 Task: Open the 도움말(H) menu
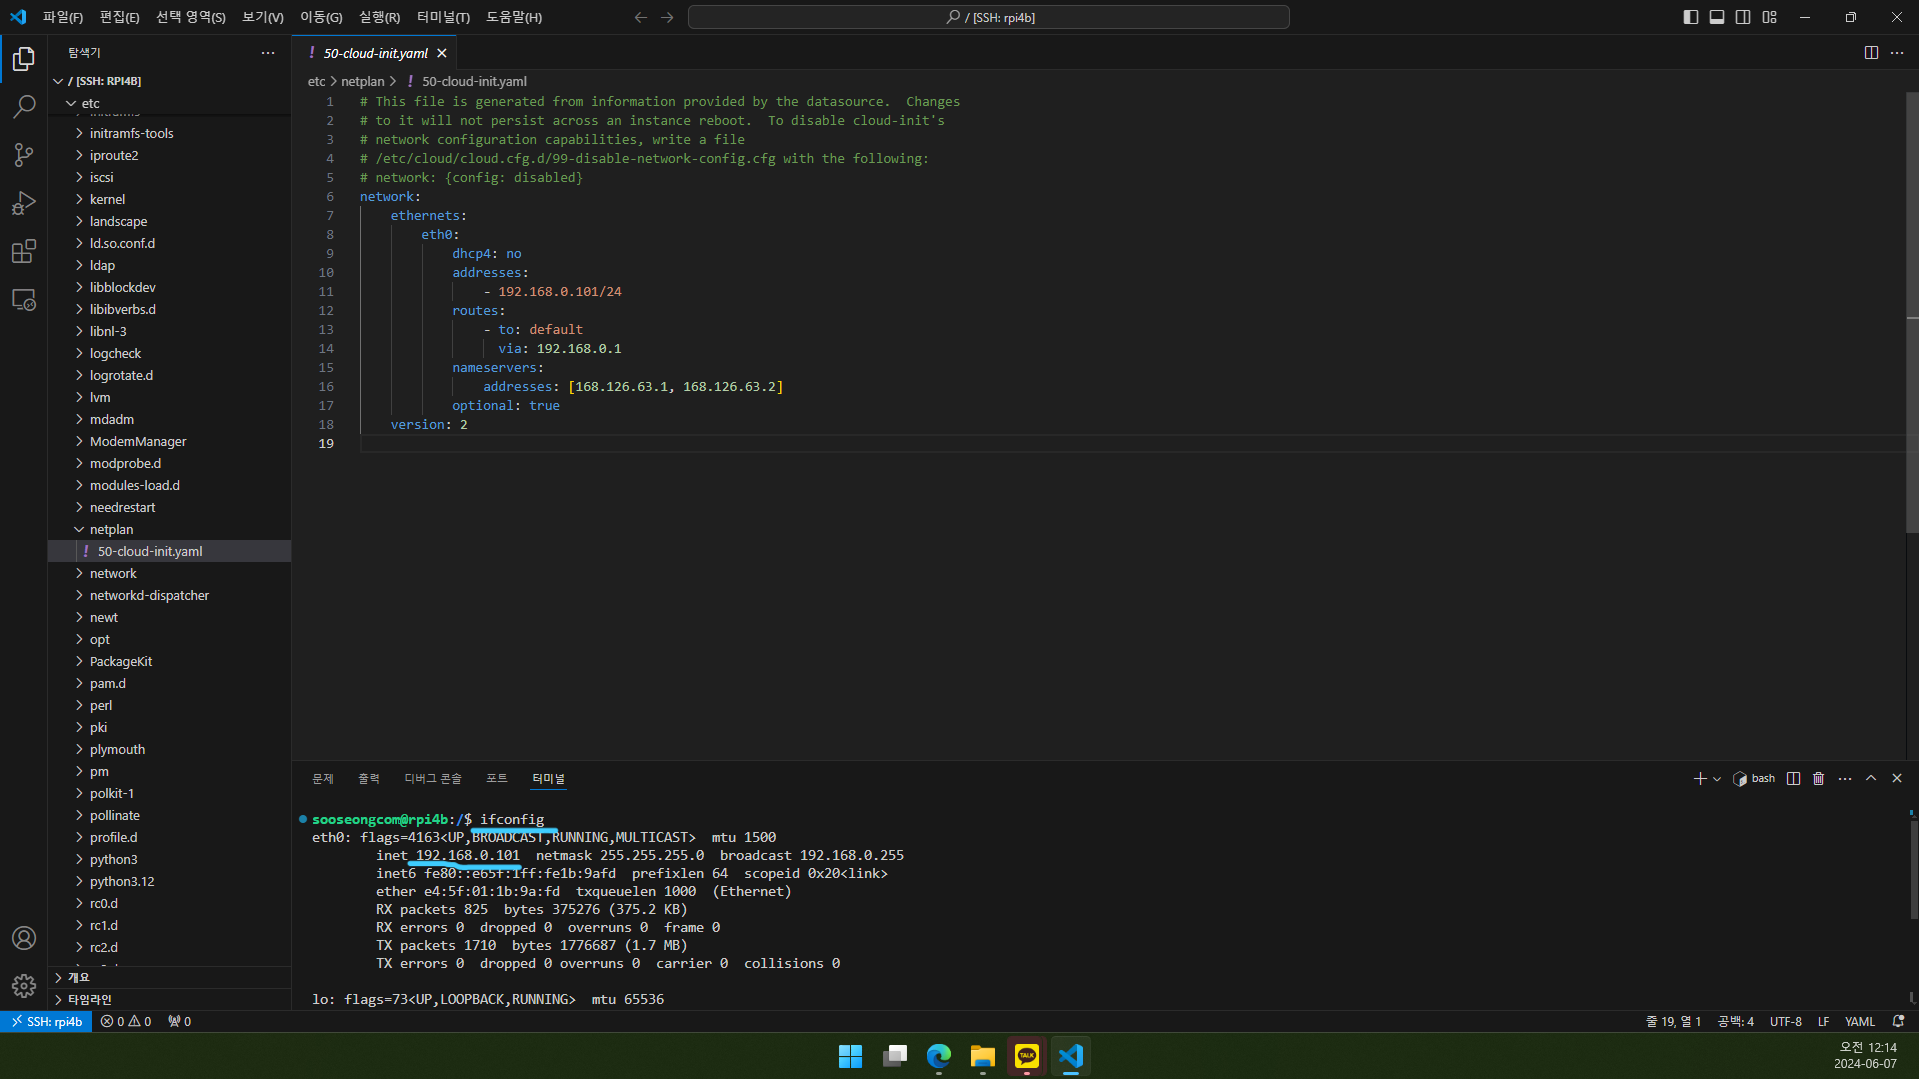coord(514,17)
